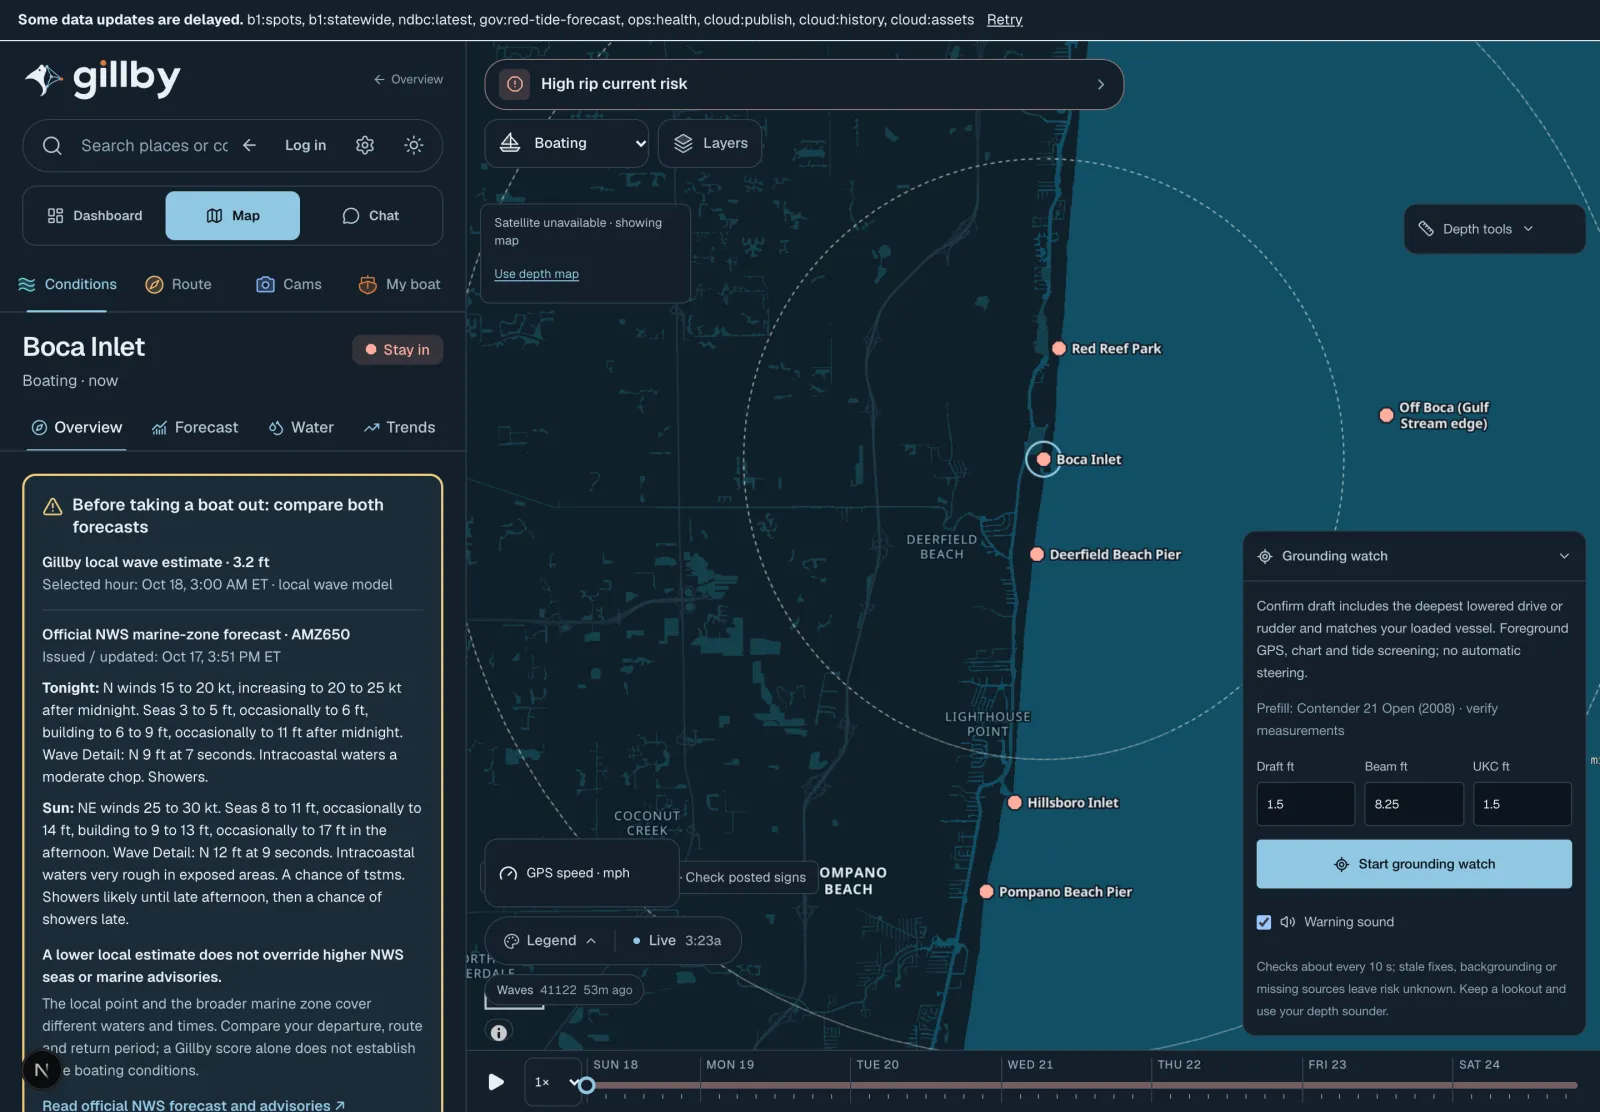Click the timeline scrubber handle
Screen dimensions: 1600x1112
point(587,1085)
